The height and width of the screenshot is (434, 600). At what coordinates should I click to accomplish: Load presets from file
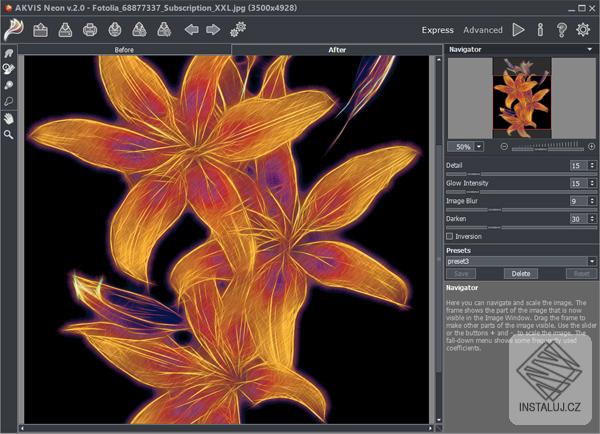pos(139,30)
